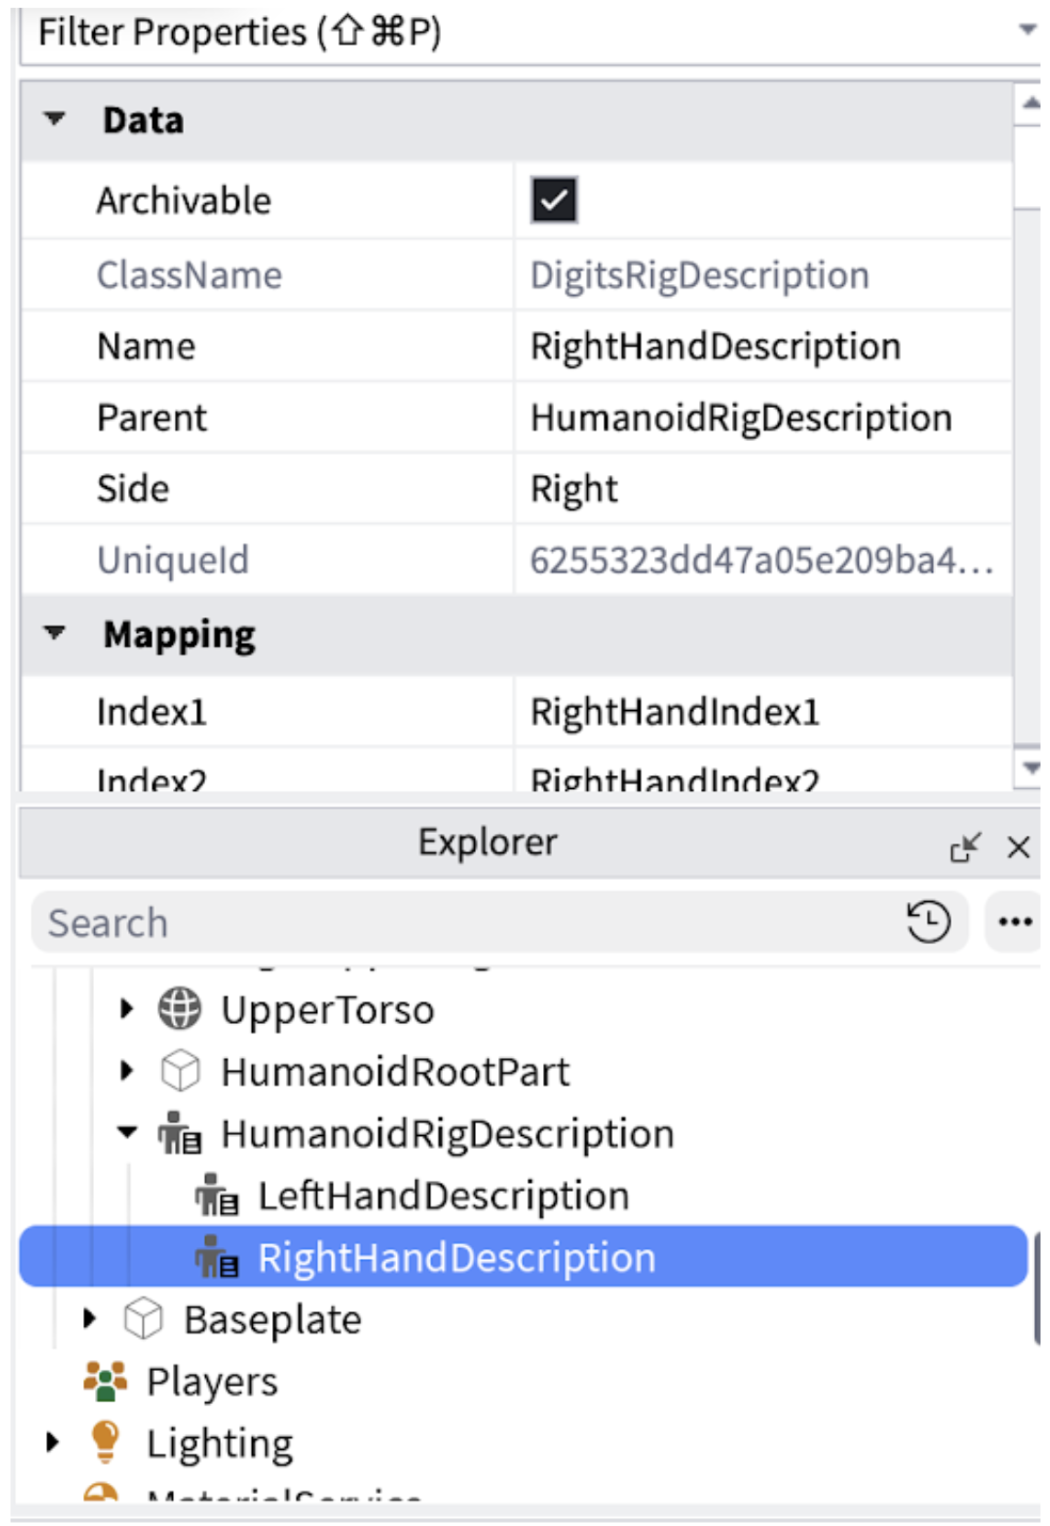
Task: Click the Players service icon
Action: [x=105, y=1381]
